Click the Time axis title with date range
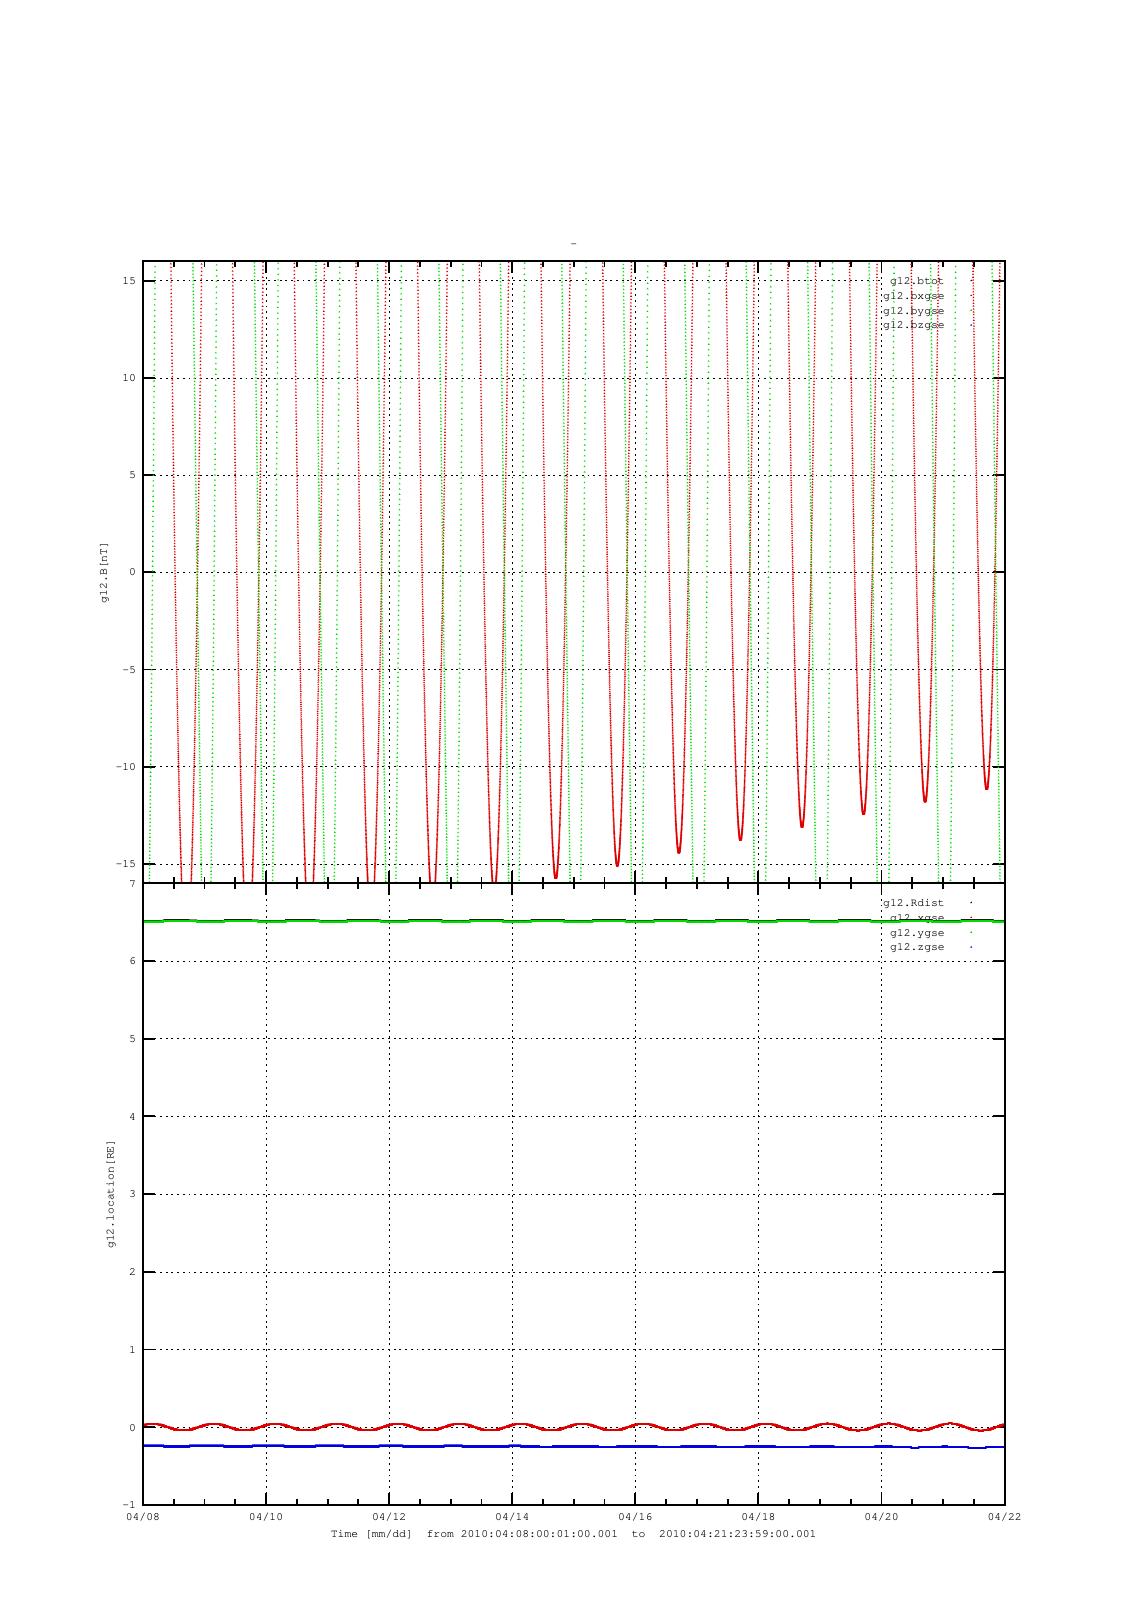This screenshot has width=1131, height=1600. [573, 1534]
